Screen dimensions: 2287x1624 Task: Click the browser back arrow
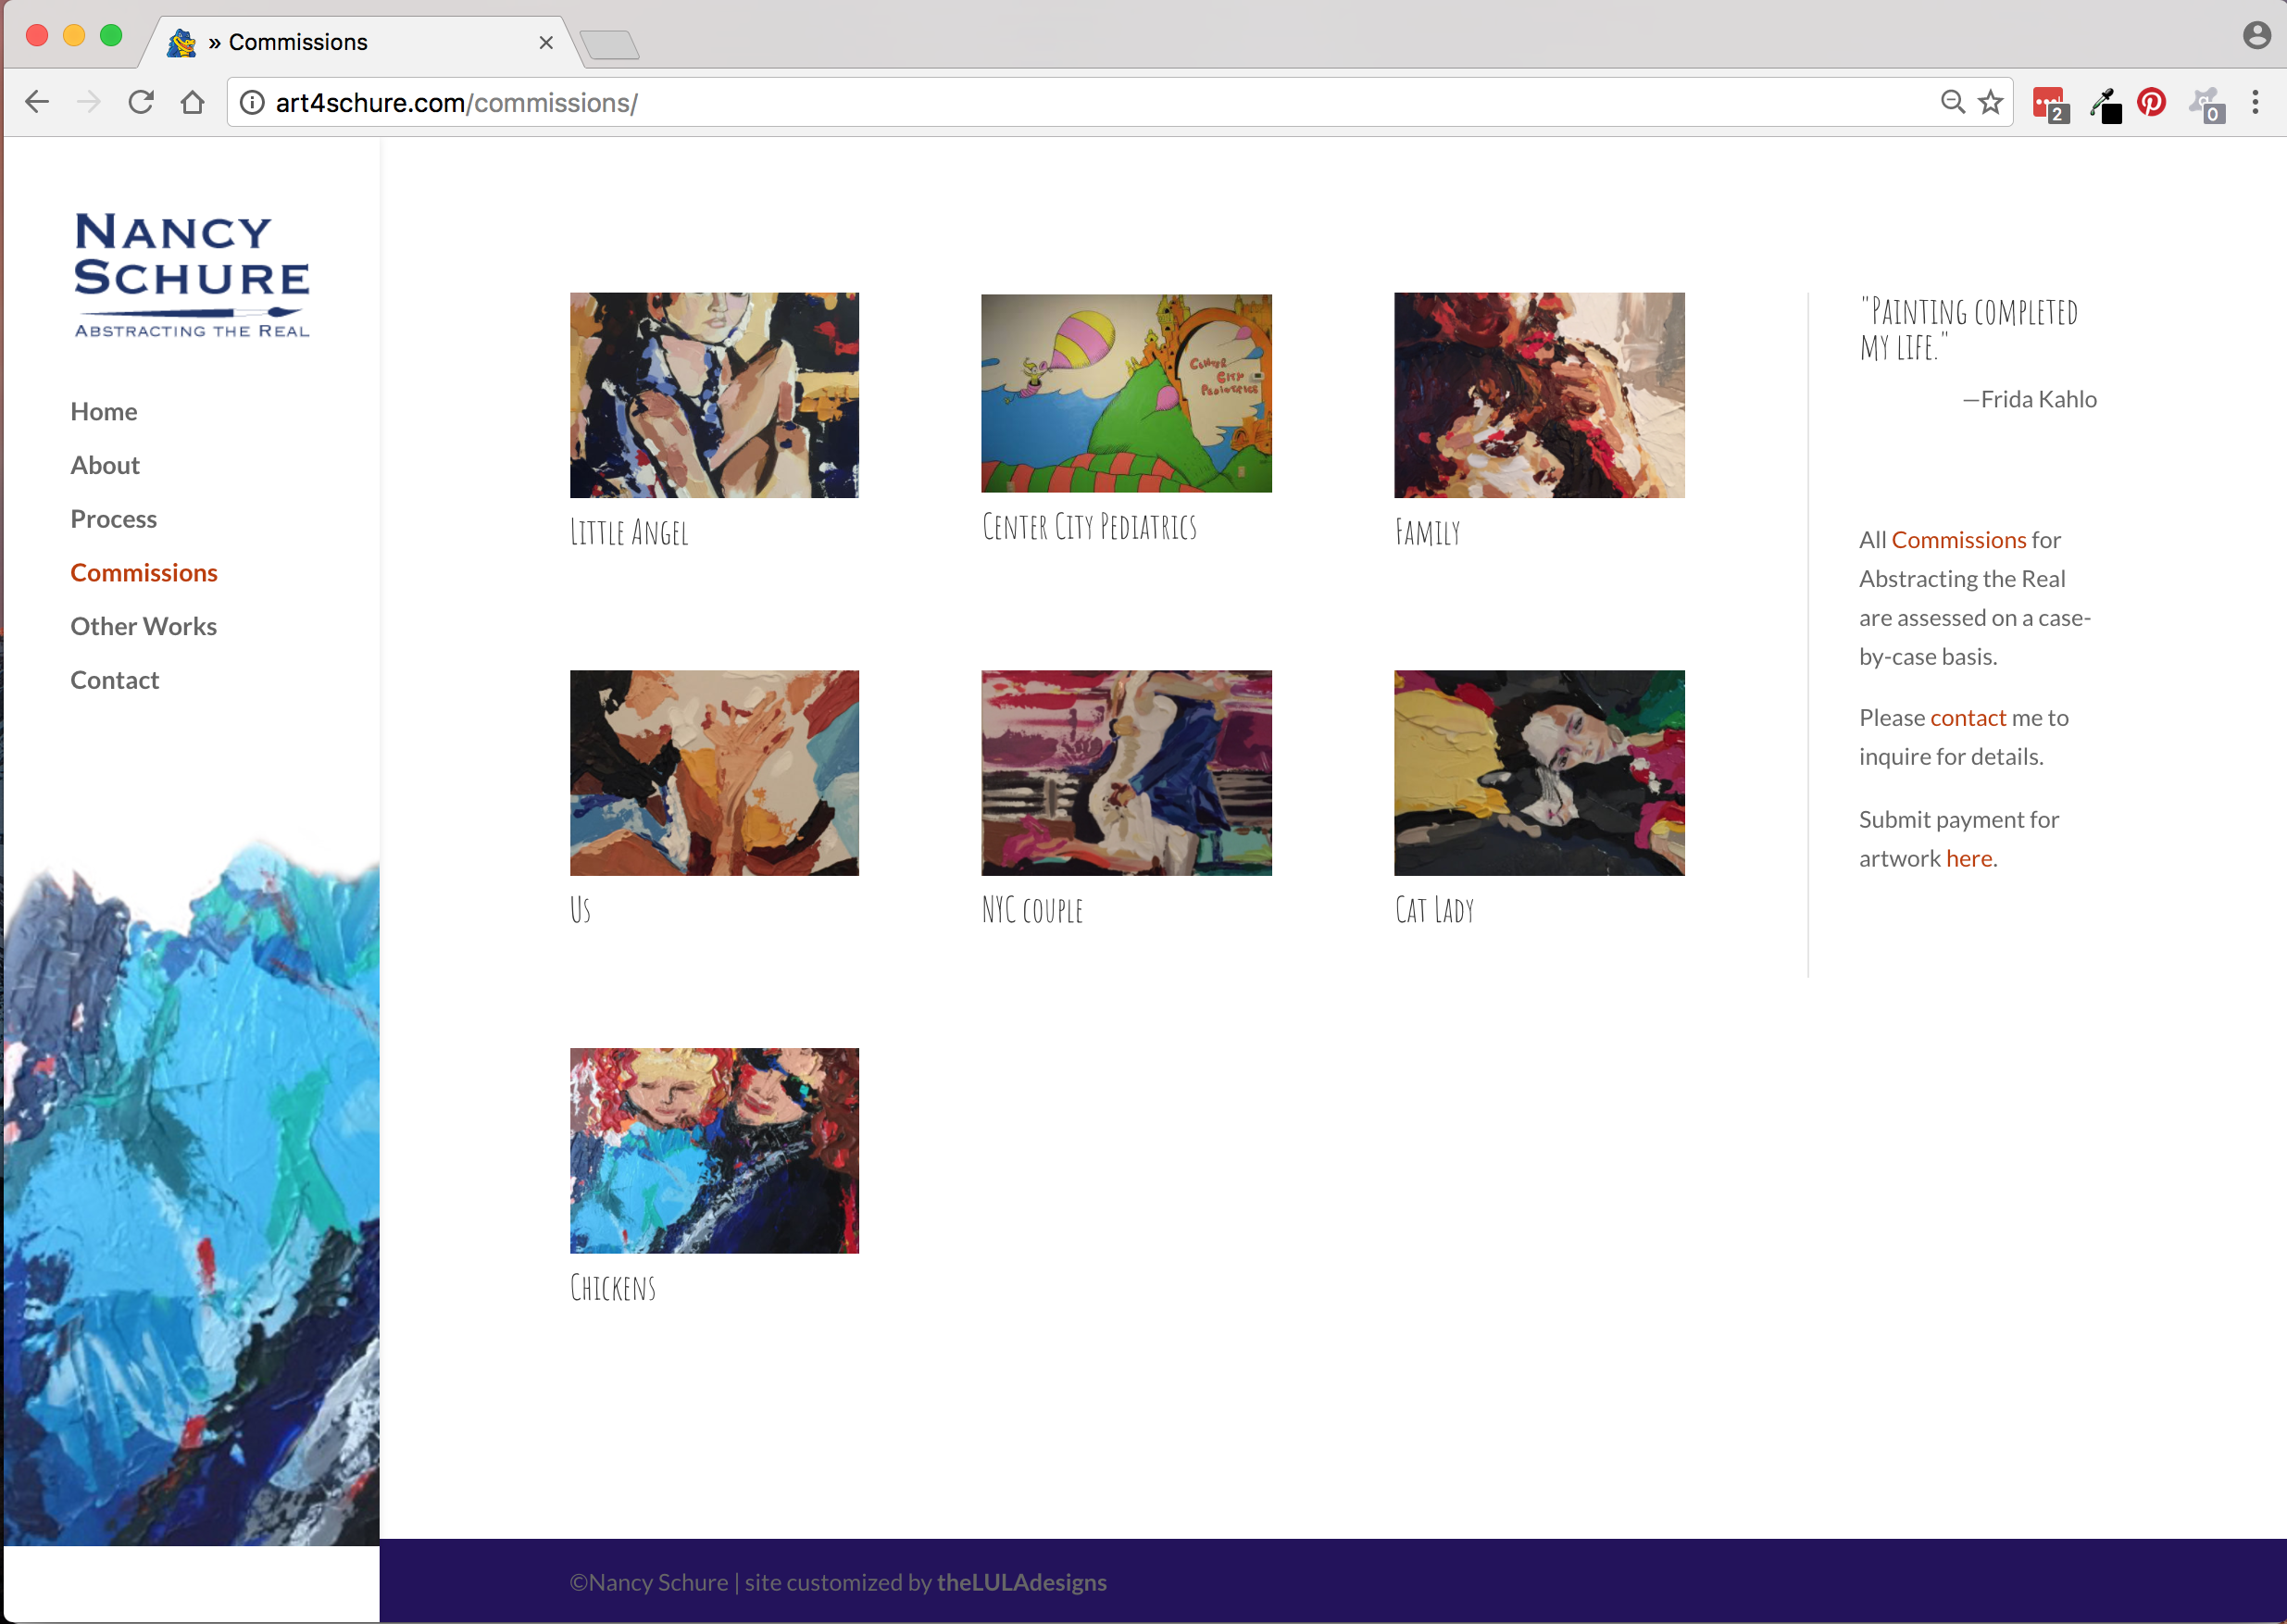[37, 102]
